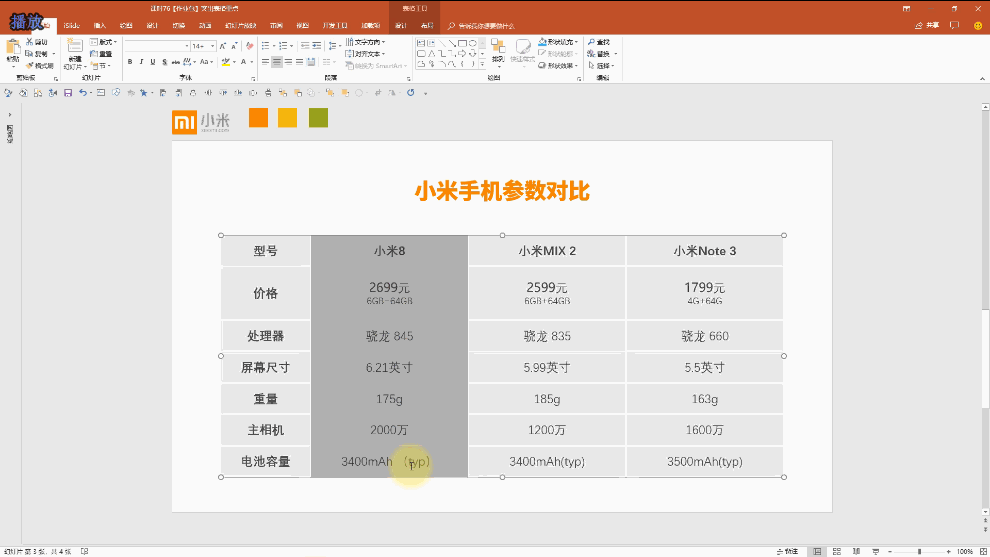This screenshot has height=557, width=990.
Task: Open the table Layout (布局) tab
Action: [427, 25]
